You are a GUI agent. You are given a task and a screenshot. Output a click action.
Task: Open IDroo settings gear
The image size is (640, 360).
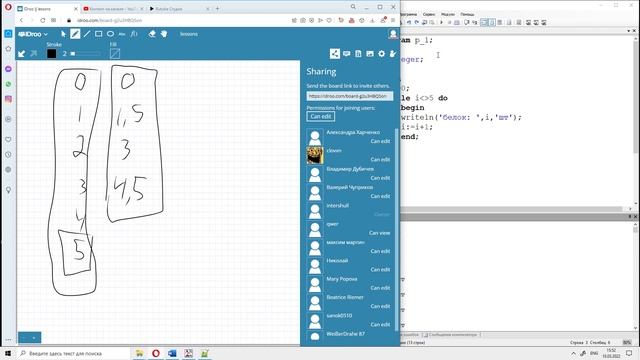coord(381,53)
